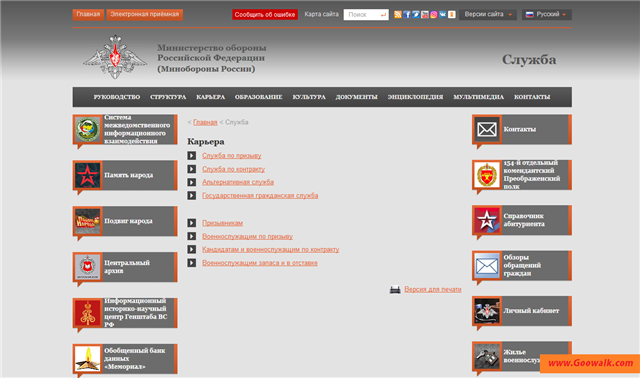Click arrow bullet beside Альтернативная служба

192,182
